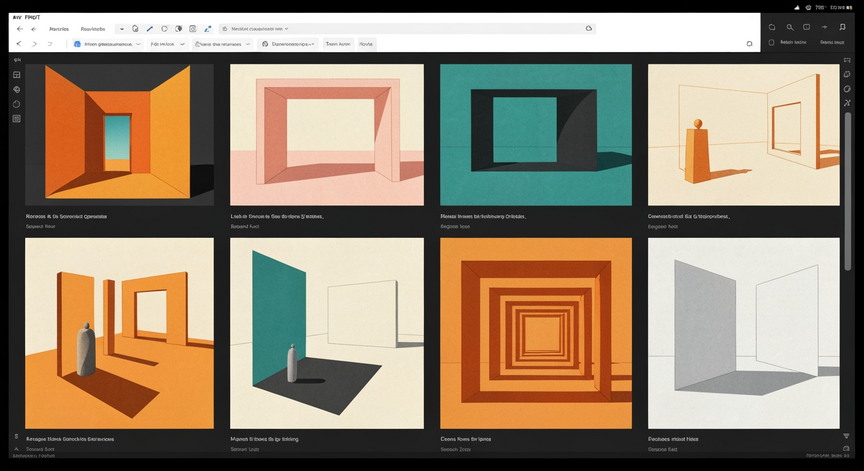Open the grey monochrome panels thumbnail

coord(744,333)
